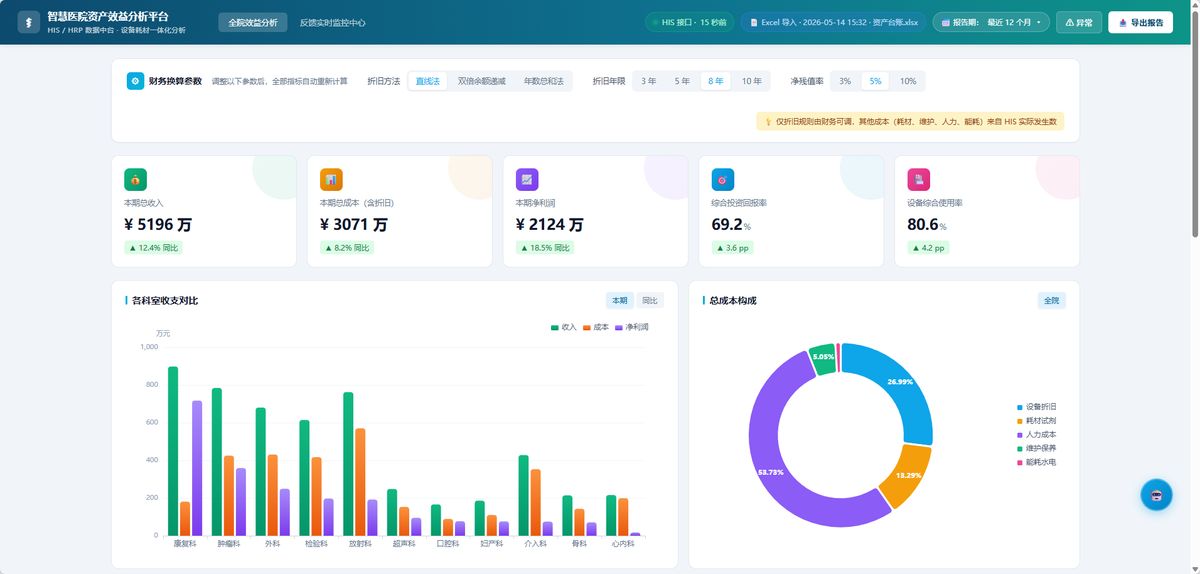Click the 设备综合使用率 icon
The width and height of the screenshot is (1200, 574).
point(919,179)
